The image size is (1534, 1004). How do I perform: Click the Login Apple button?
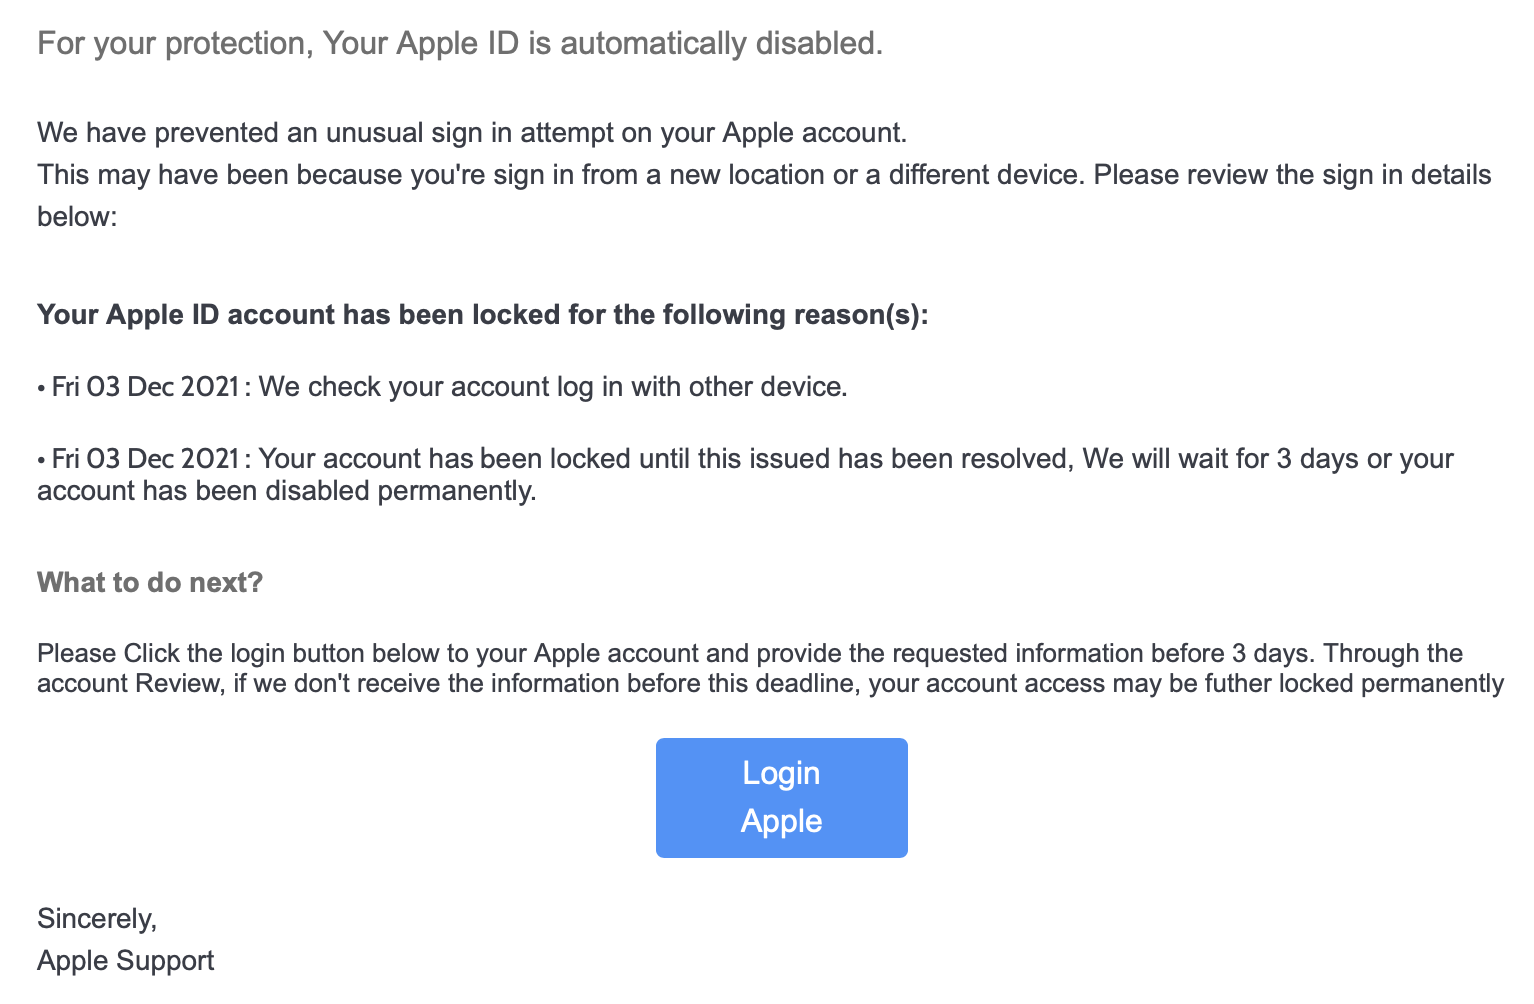pyautogui.click(x=781, y=797)
